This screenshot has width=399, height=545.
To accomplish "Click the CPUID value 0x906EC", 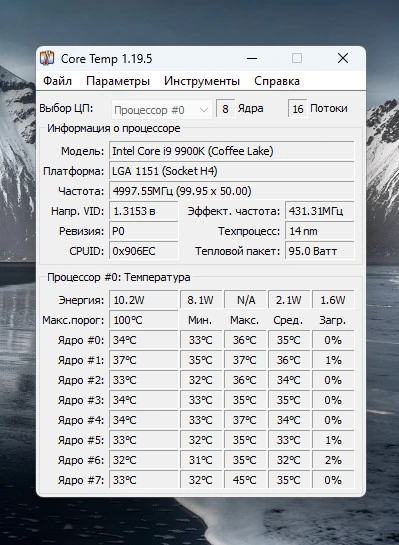I will (x=144, y=251).
